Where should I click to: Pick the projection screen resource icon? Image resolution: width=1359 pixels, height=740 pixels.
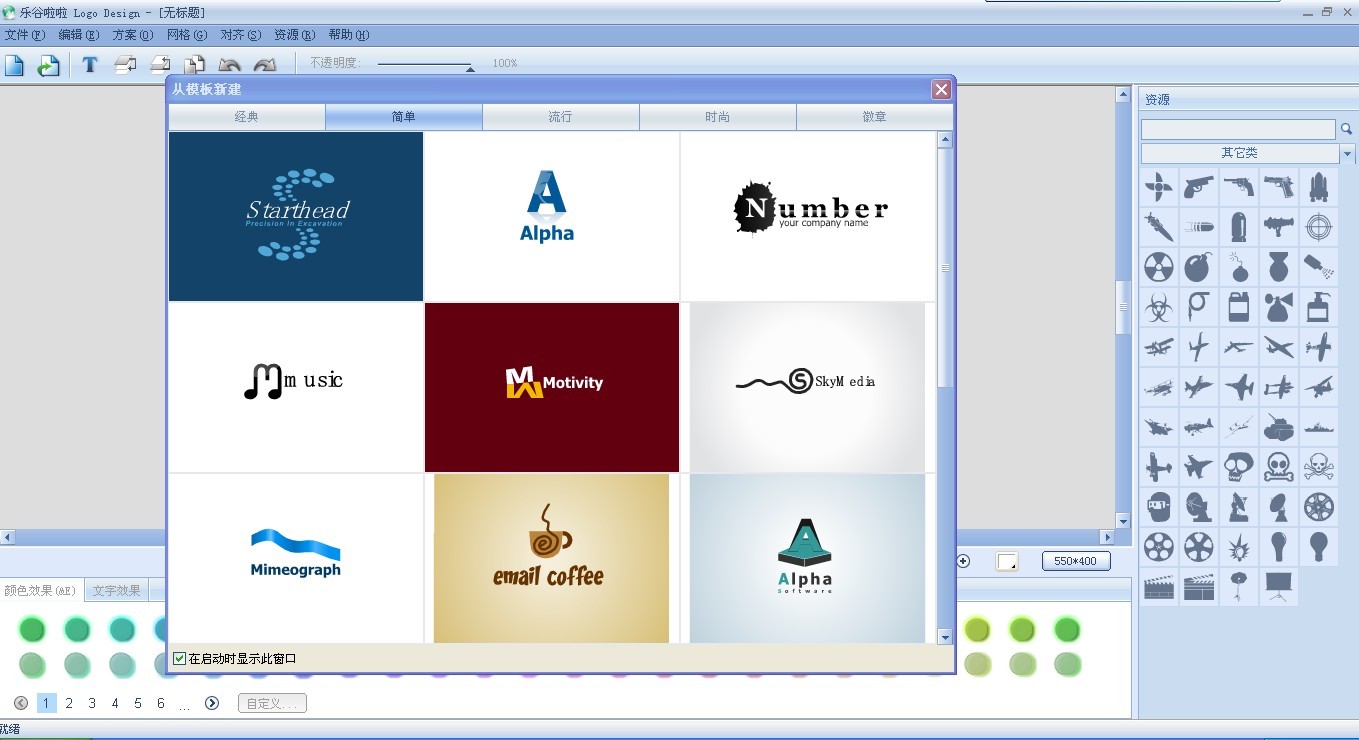point(1278,587)
